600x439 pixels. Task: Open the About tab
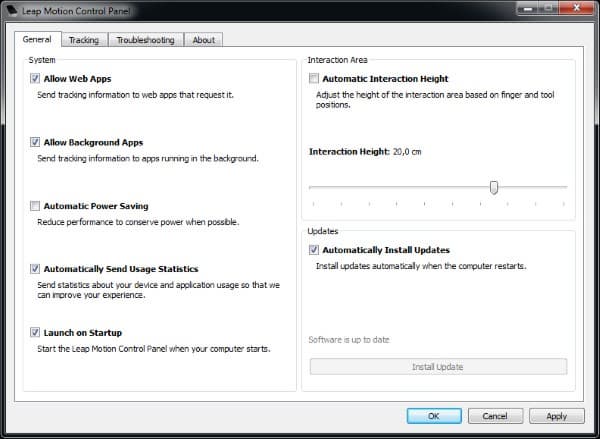pos(204,40)
